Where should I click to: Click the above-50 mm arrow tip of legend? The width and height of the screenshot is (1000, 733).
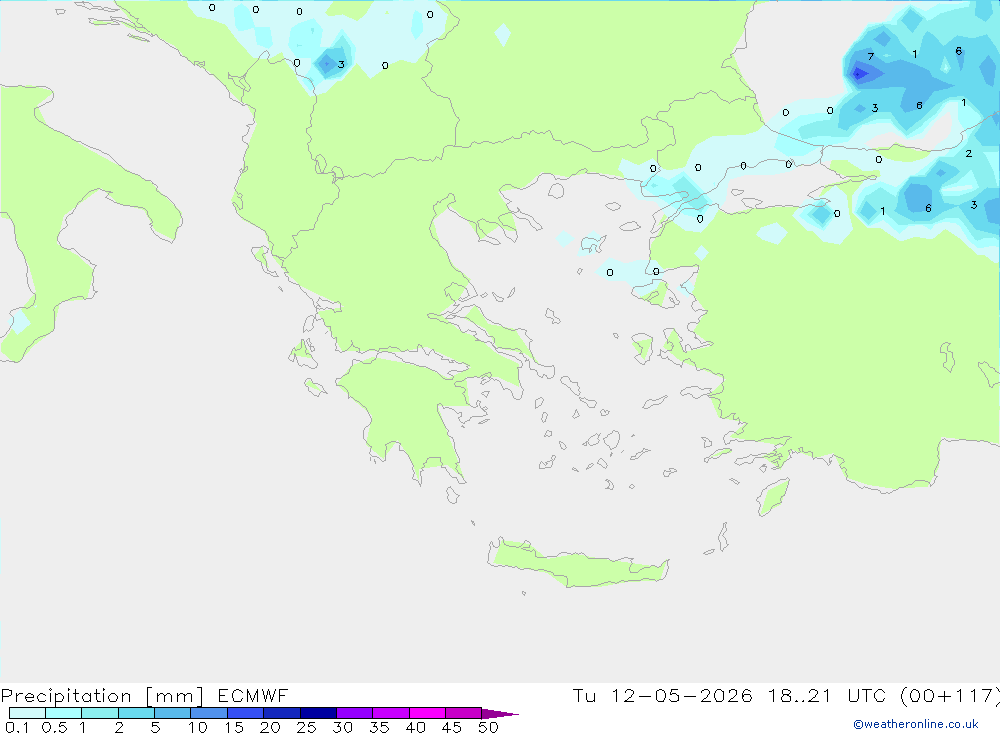(x=500, y=713)
